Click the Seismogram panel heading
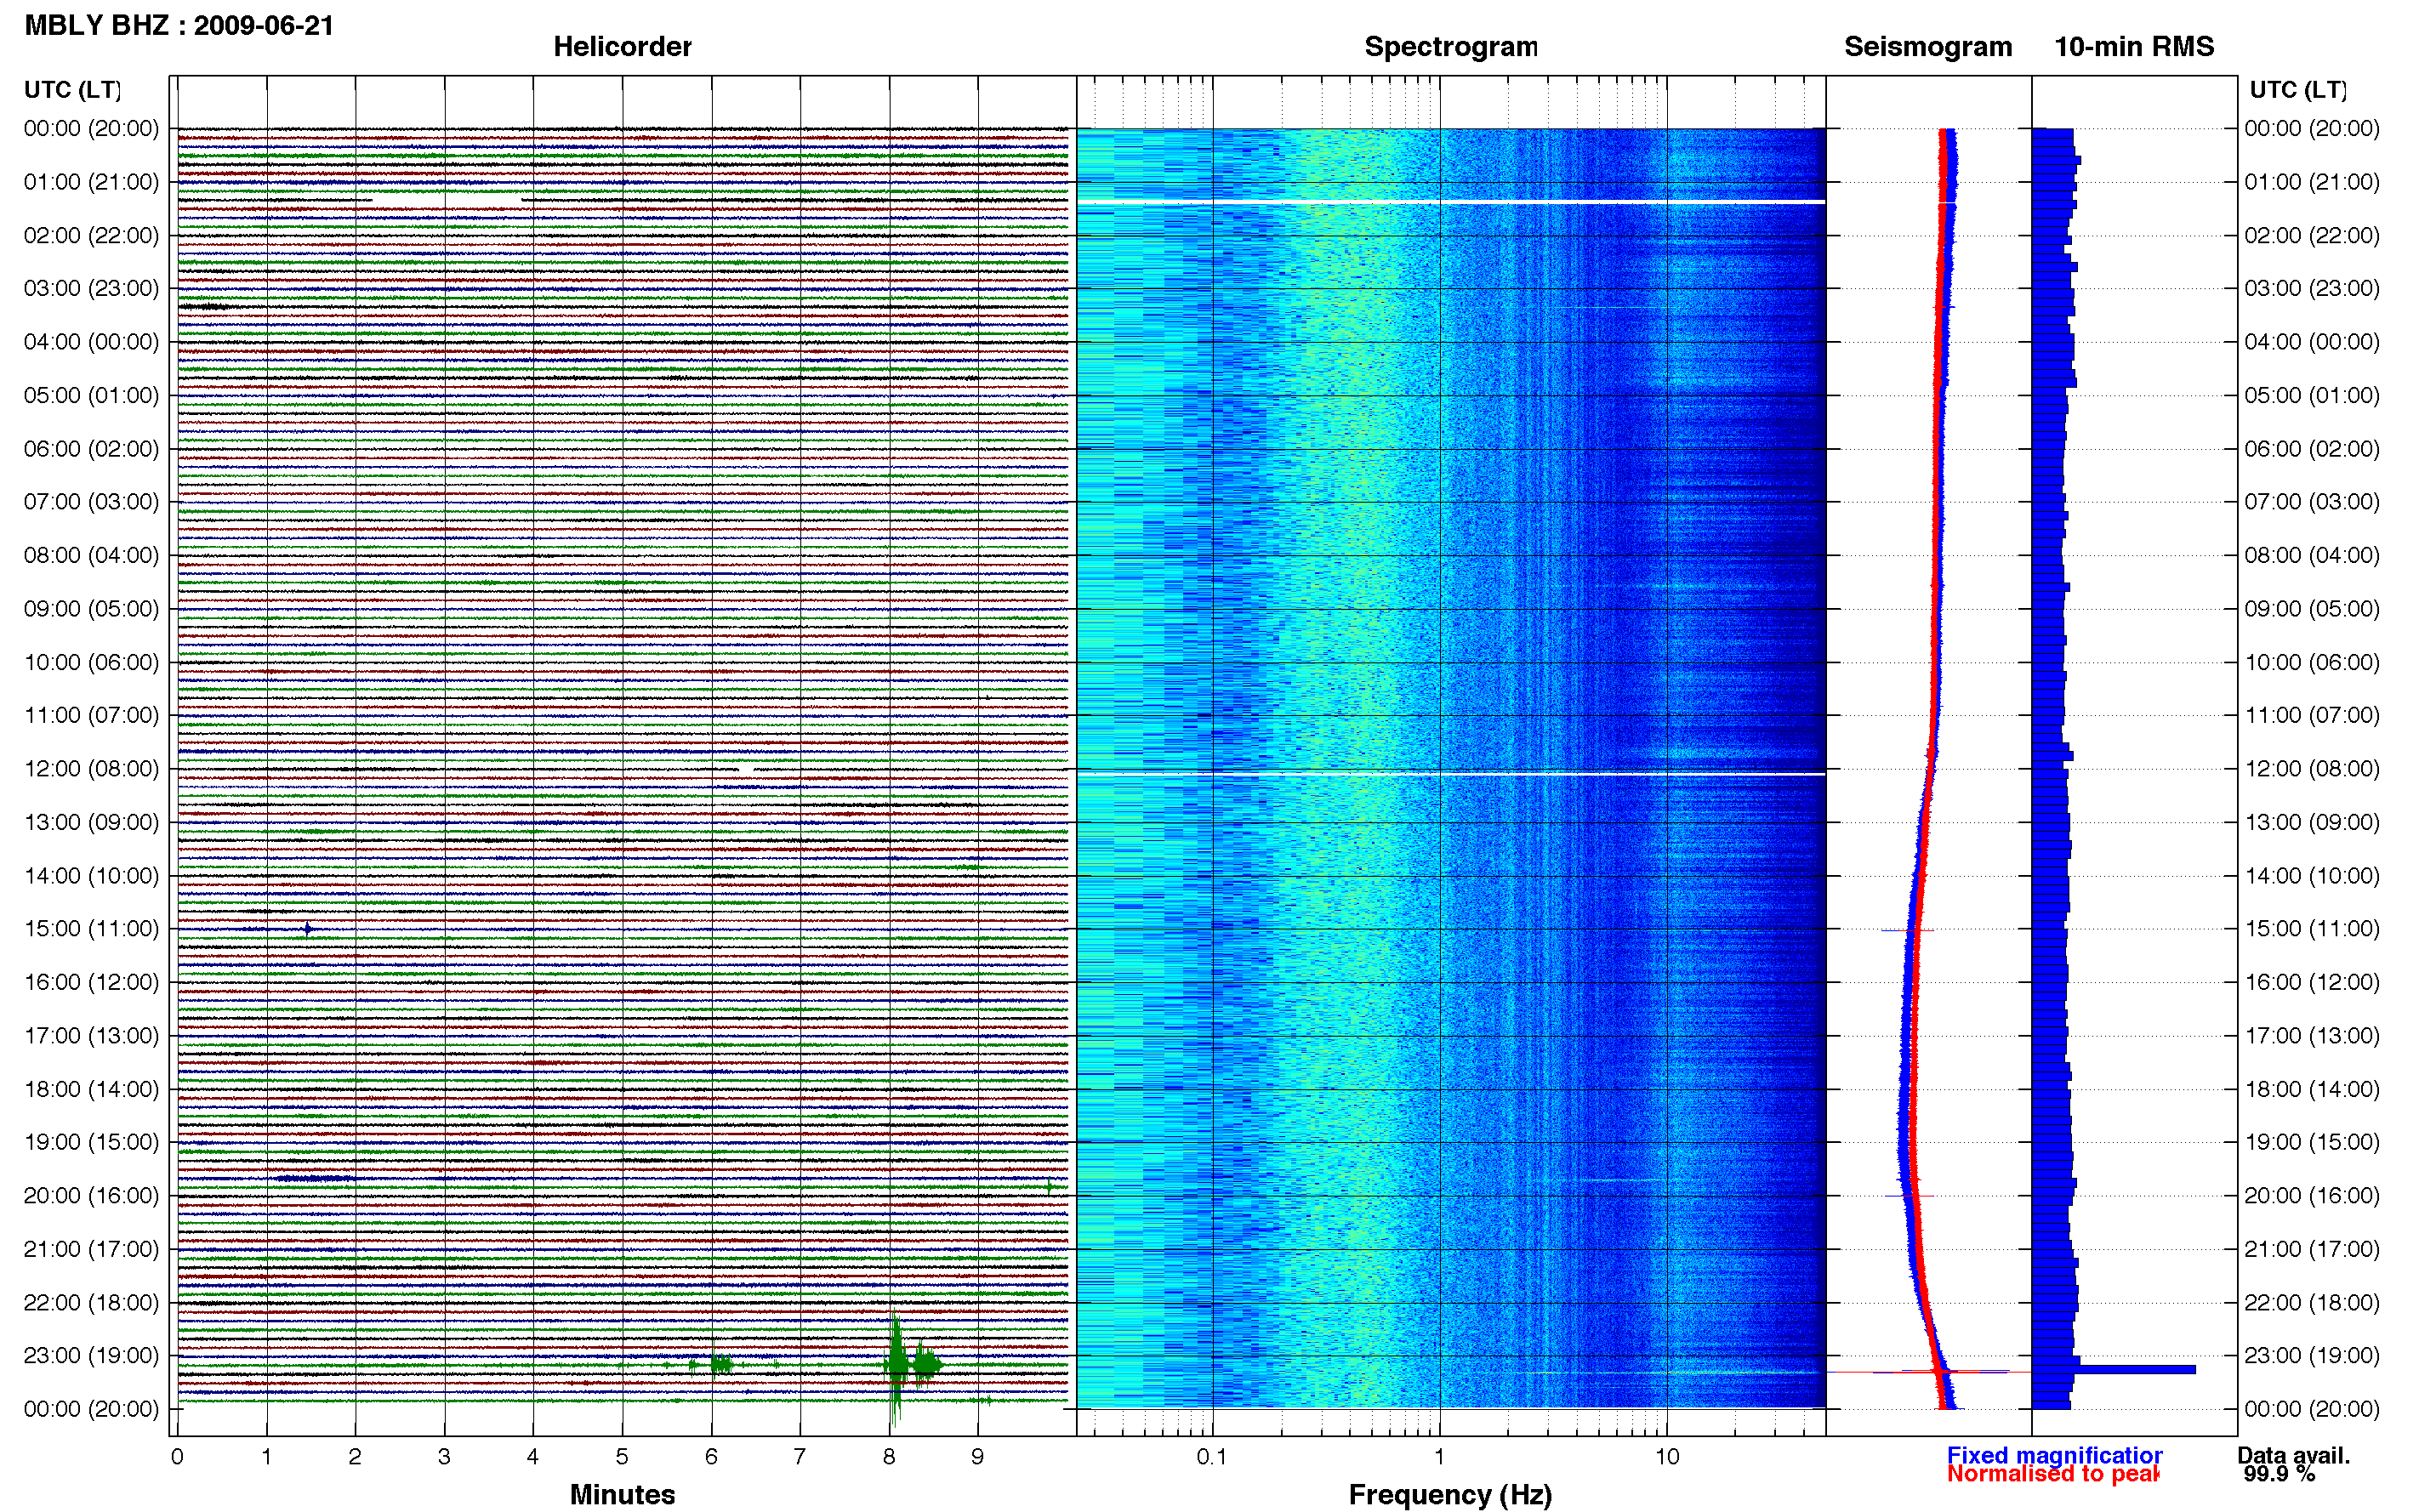This screenshot has width=2419, height=1512. click(x=1927, y=47)
